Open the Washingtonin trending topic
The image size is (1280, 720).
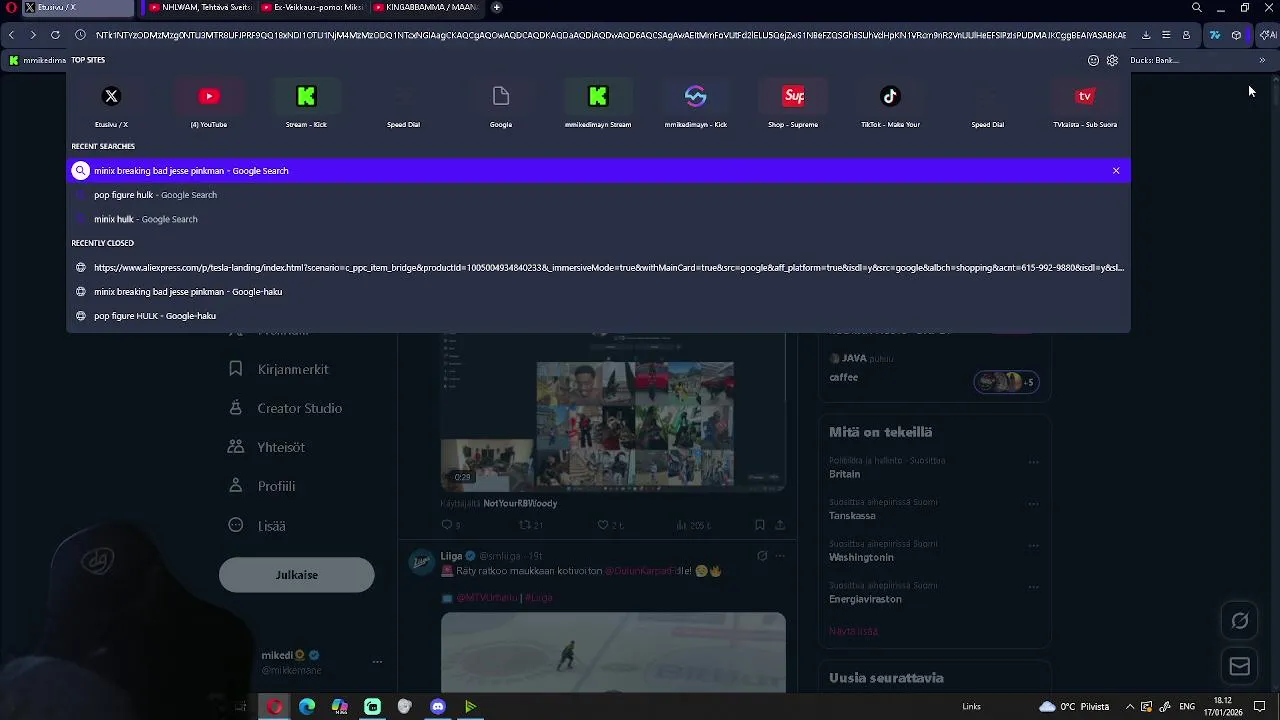point(861,557)
